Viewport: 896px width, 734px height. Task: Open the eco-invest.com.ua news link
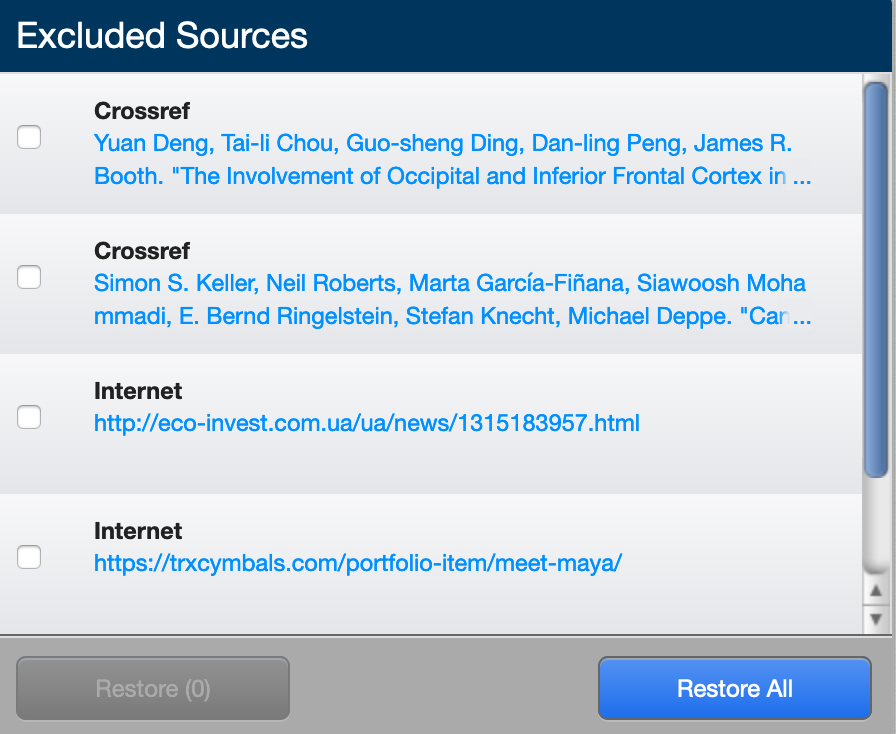point(366,423)
